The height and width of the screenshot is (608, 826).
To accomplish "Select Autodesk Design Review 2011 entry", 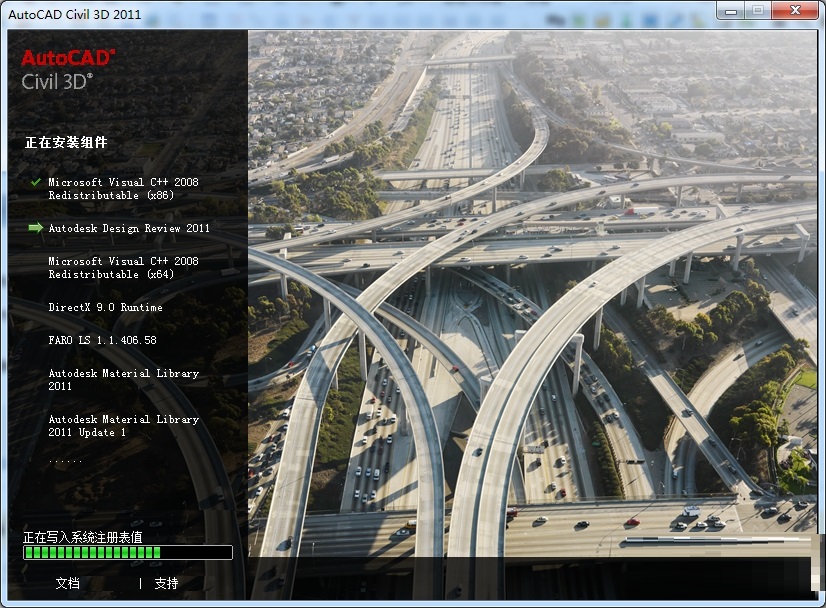I will 129,228.
